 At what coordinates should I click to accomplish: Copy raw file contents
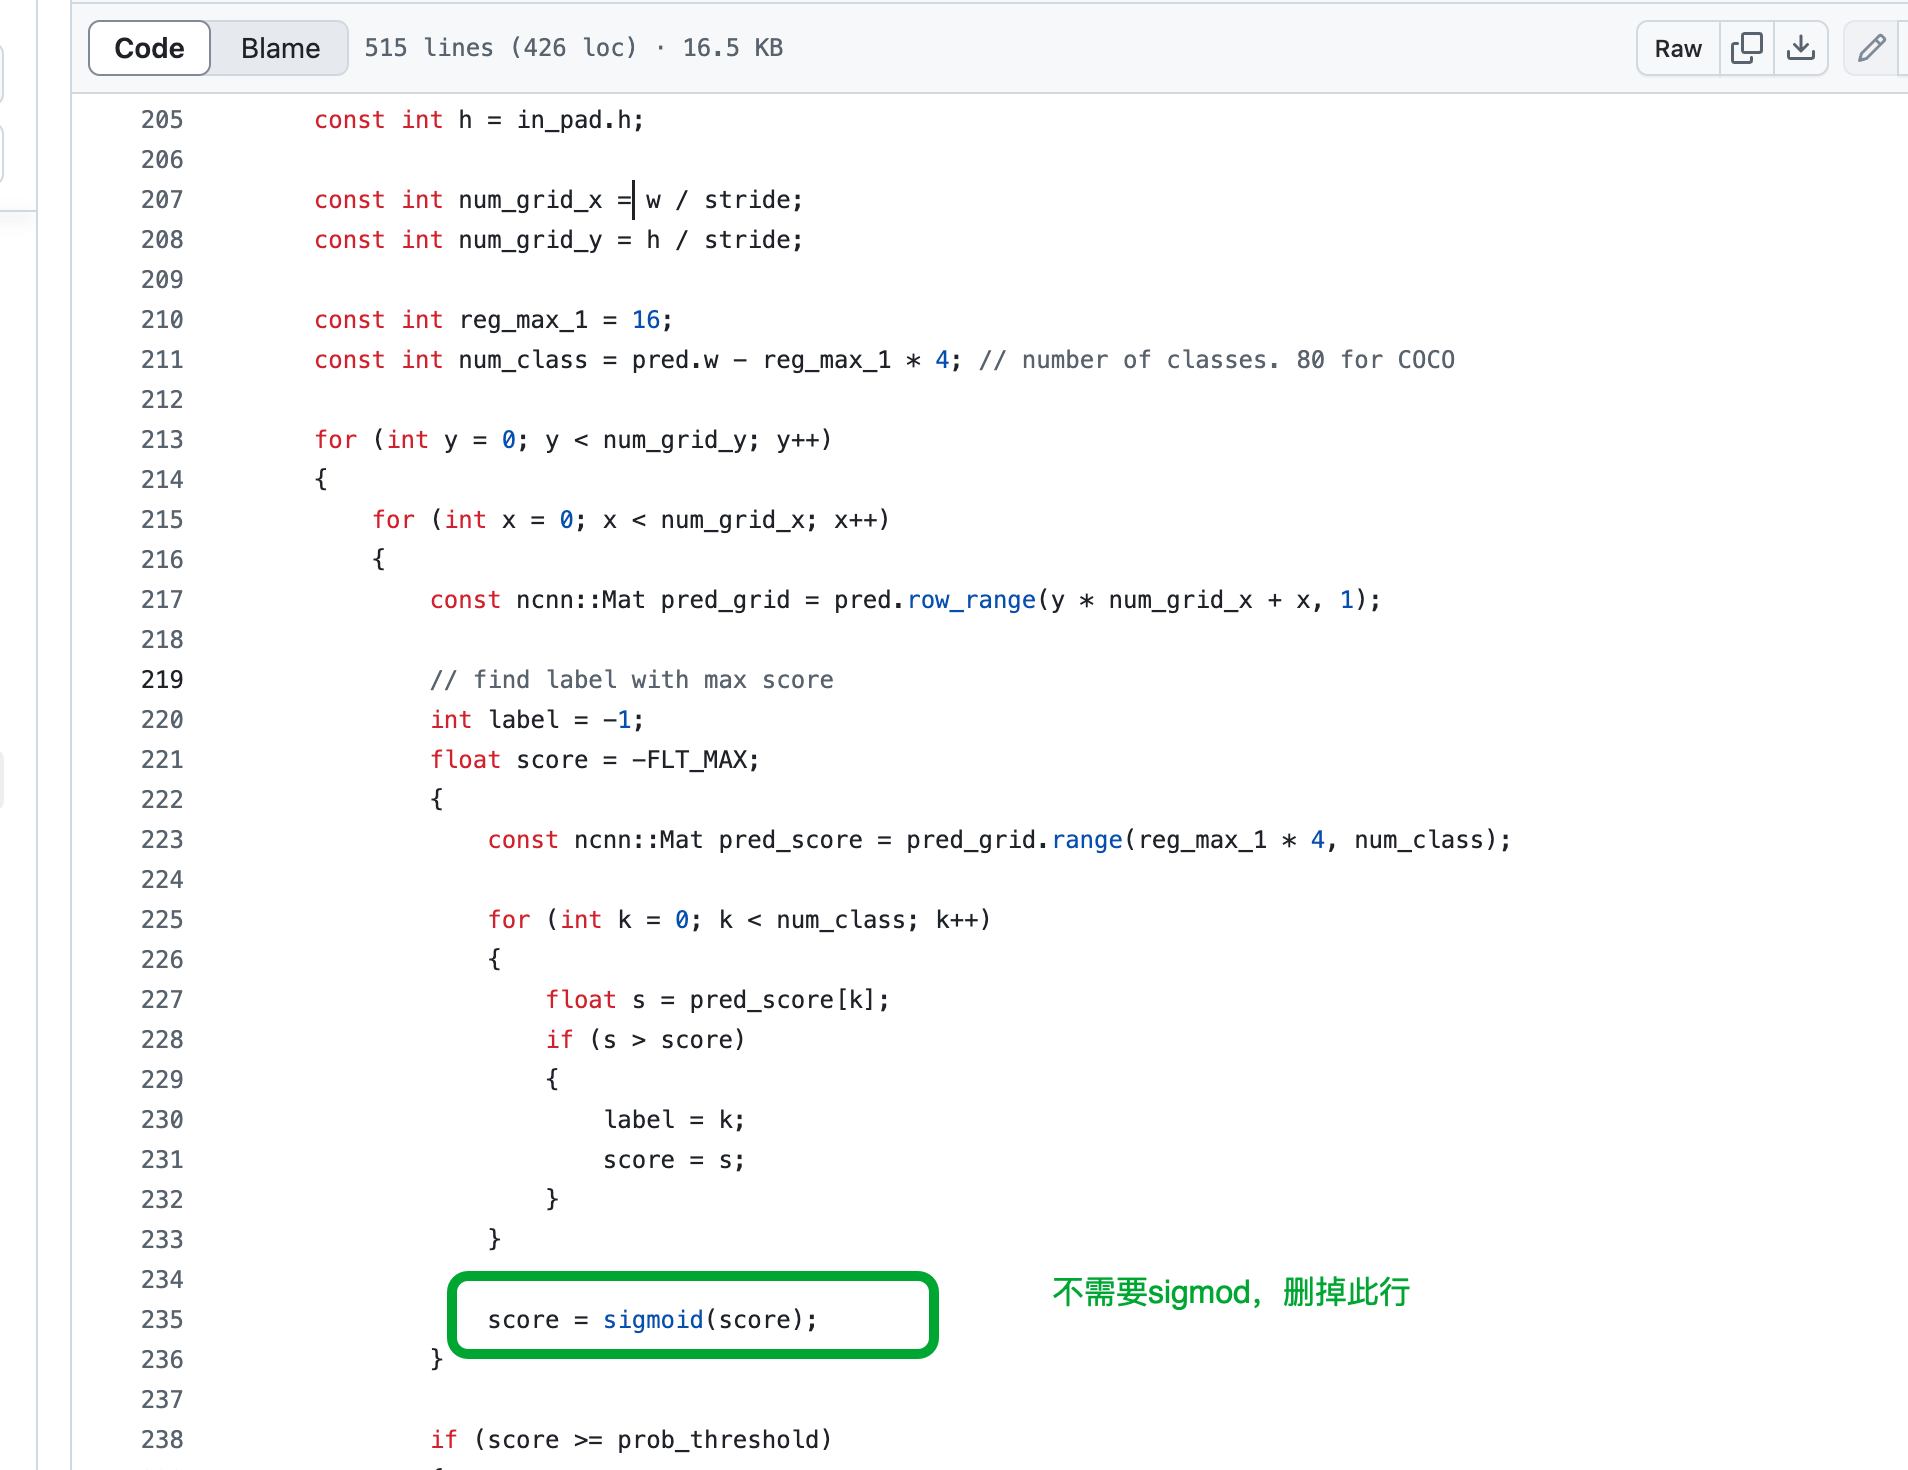pyautogui.click(x=1746, y=47)
